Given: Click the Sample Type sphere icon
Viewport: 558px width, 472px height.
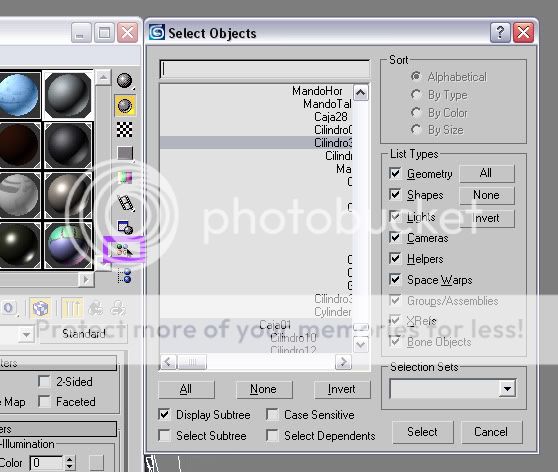Looking at the screenshot, I should pyautogui.click(x=124, y=81).
